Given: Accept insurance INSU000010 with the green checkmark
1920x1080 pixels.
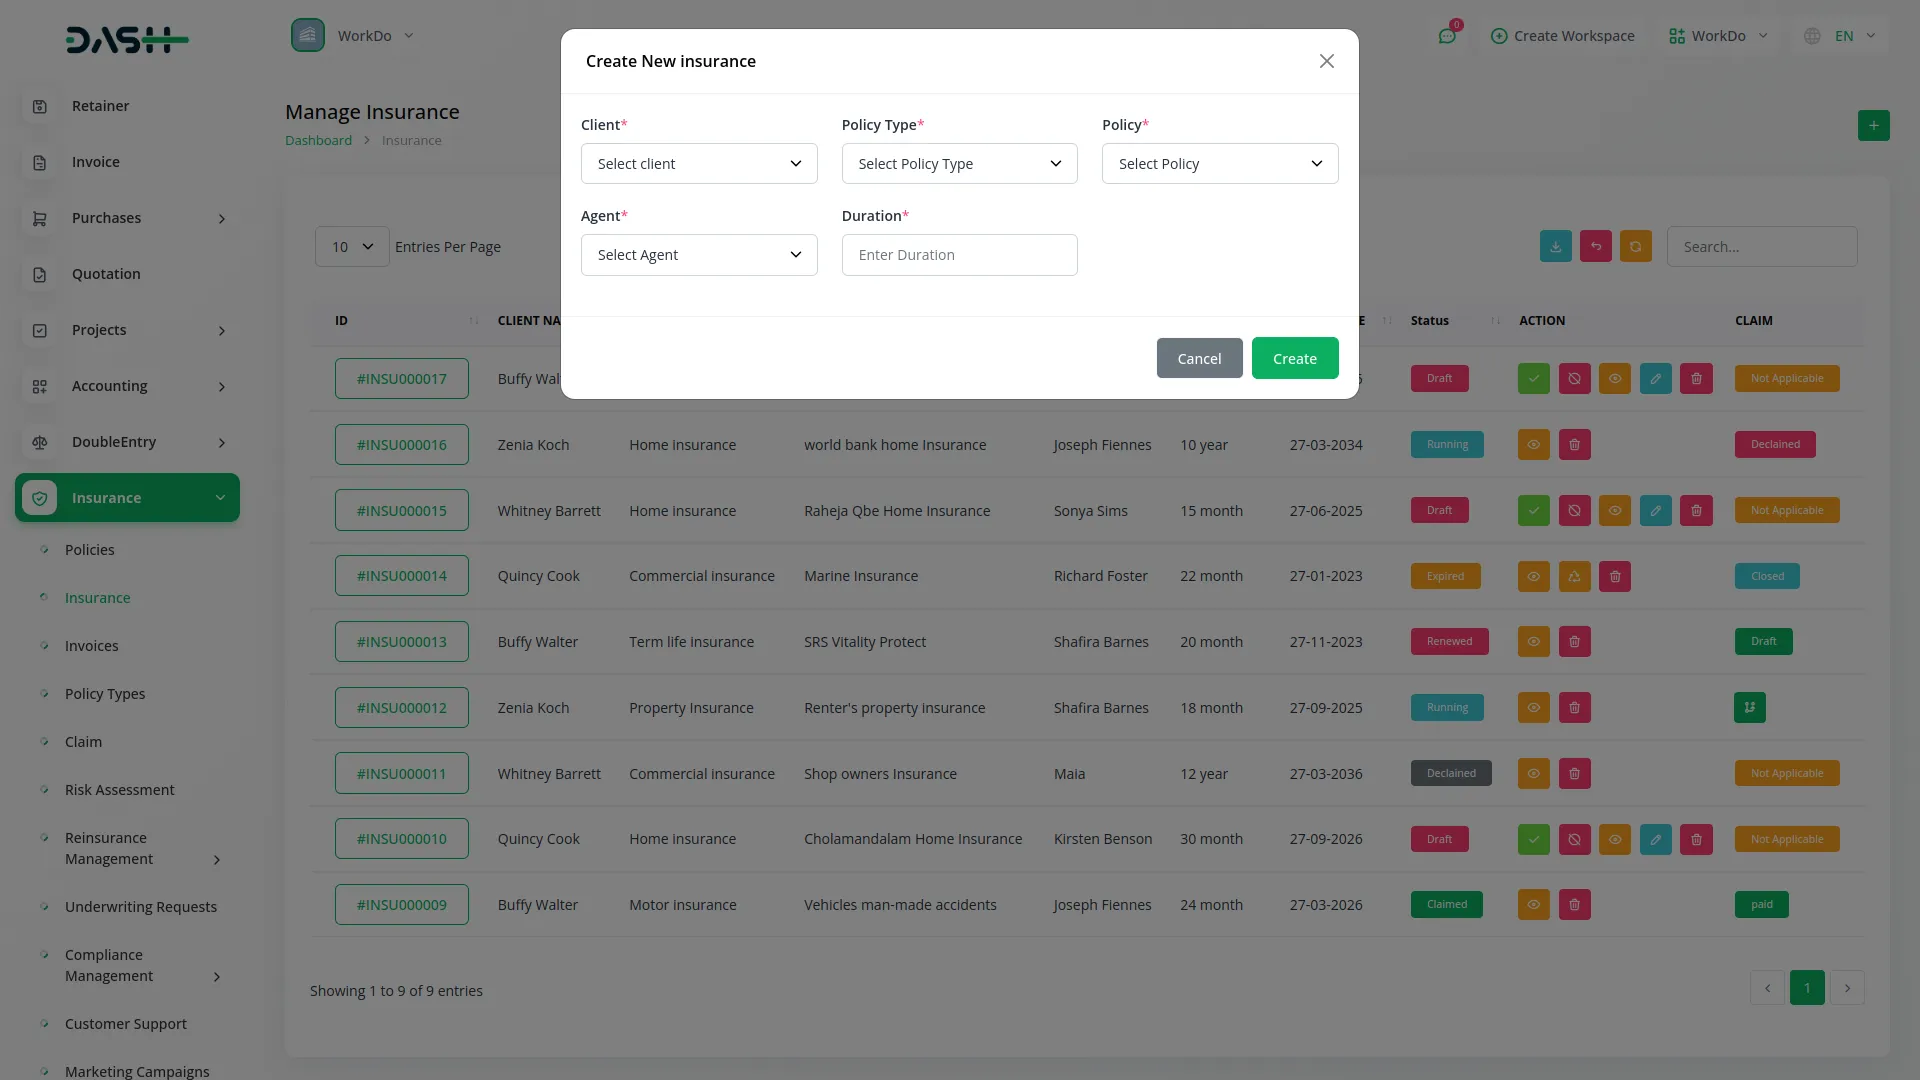Looking at the screenshot, I should 1533,840.
